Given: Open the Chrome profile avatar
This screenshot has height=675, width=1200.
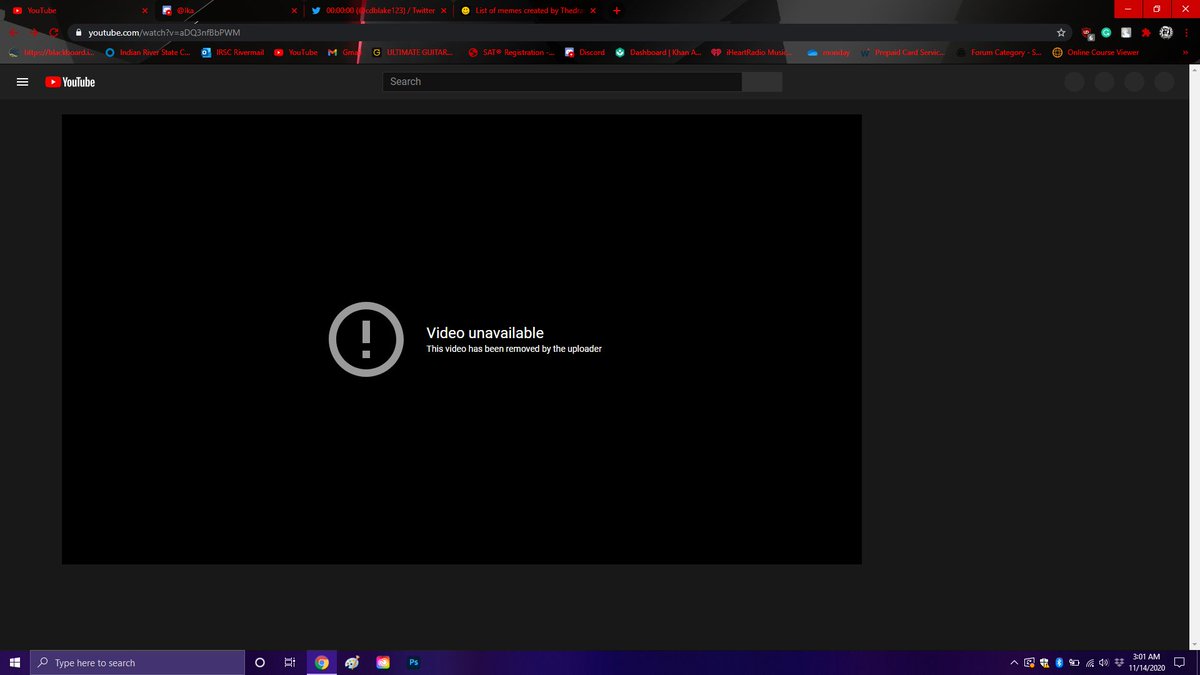Looking at the screenshot, I should [1166, 32].
